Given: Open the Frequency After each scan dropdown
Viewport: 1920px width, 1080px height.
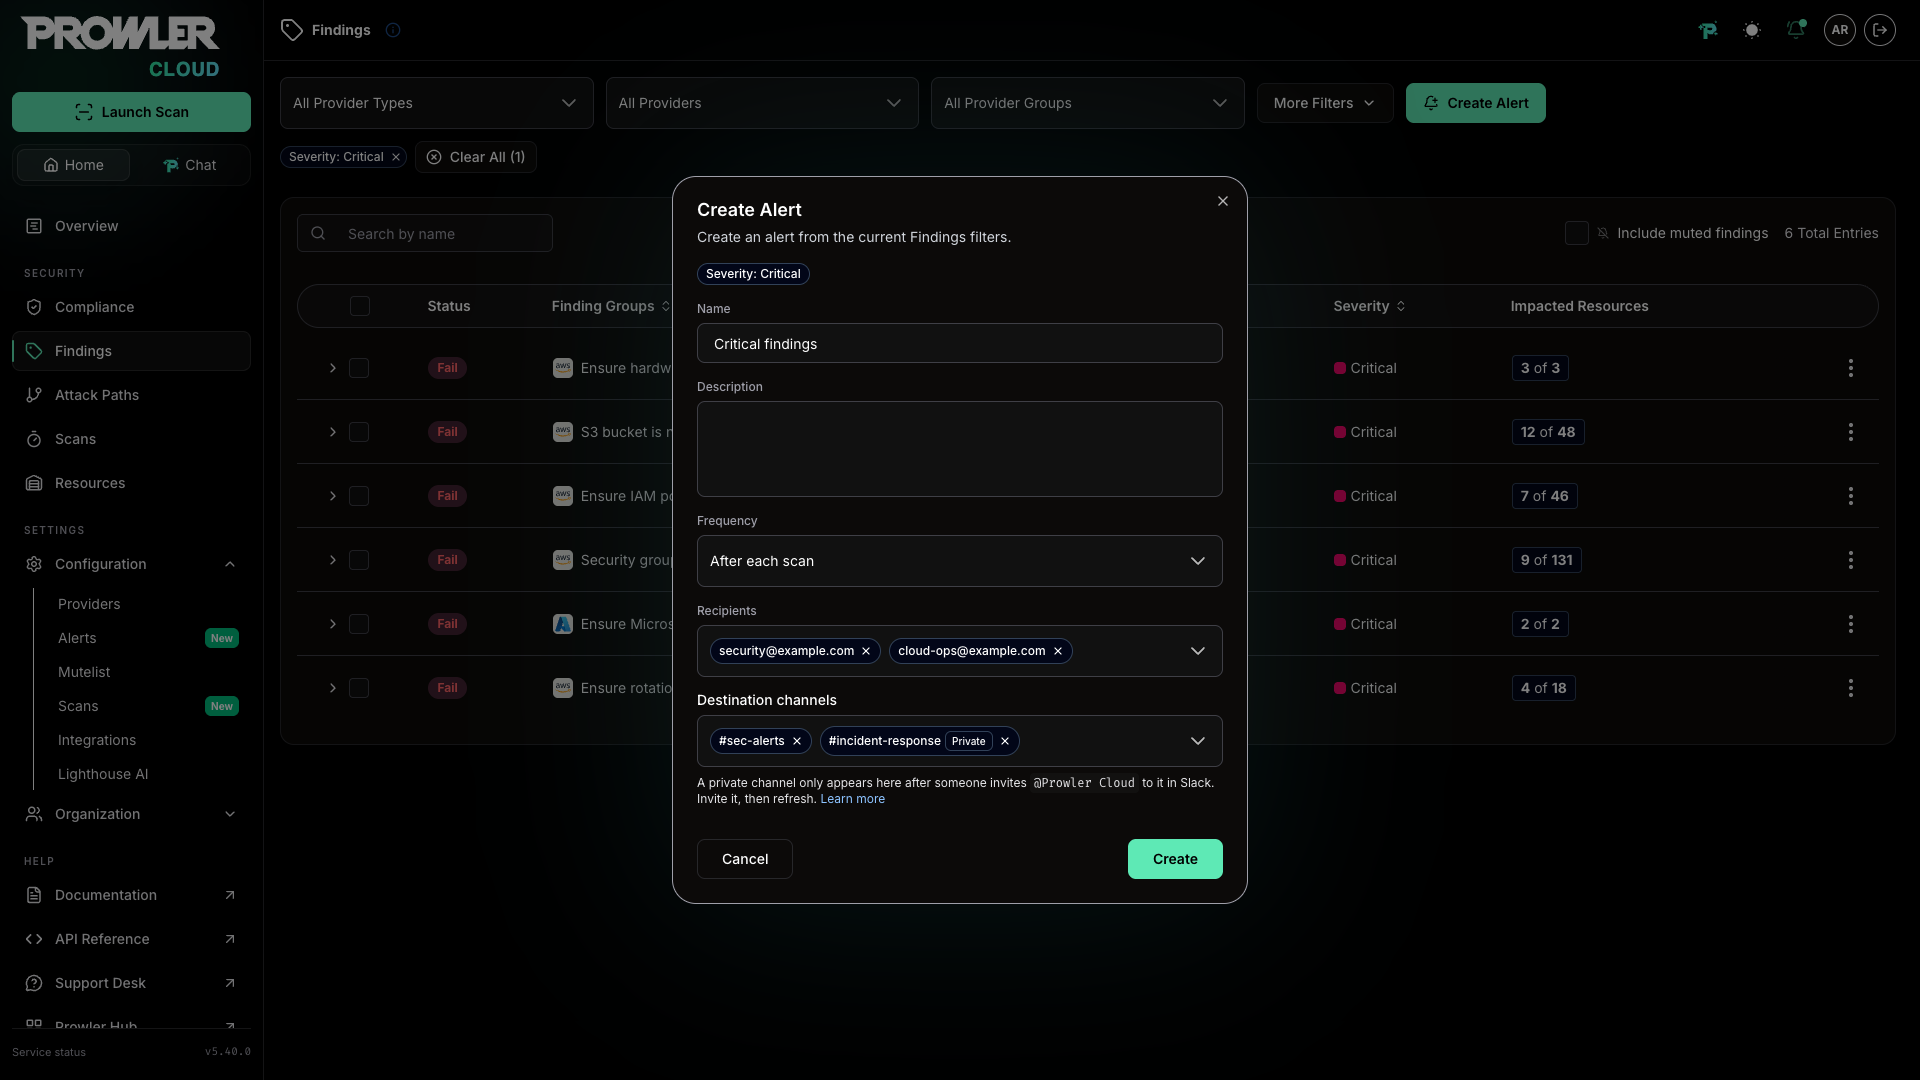Looking at the screenshot, I should point(960,561).
